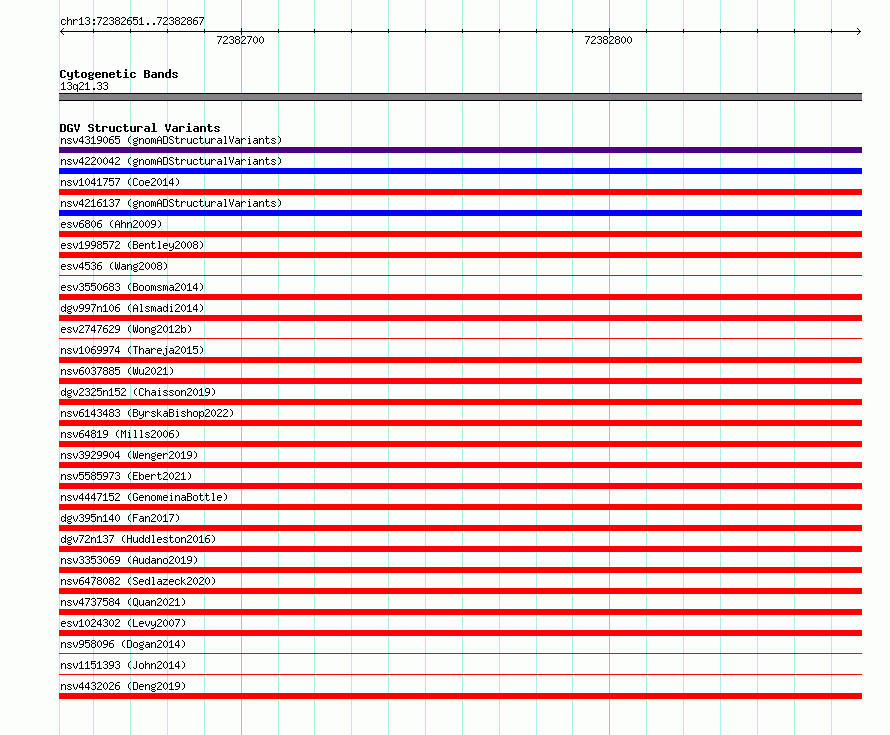Open variant nsv1041757 (Coe2014)
The height and width of the screenshot is (735, 890).
click(x=120, y=182)
